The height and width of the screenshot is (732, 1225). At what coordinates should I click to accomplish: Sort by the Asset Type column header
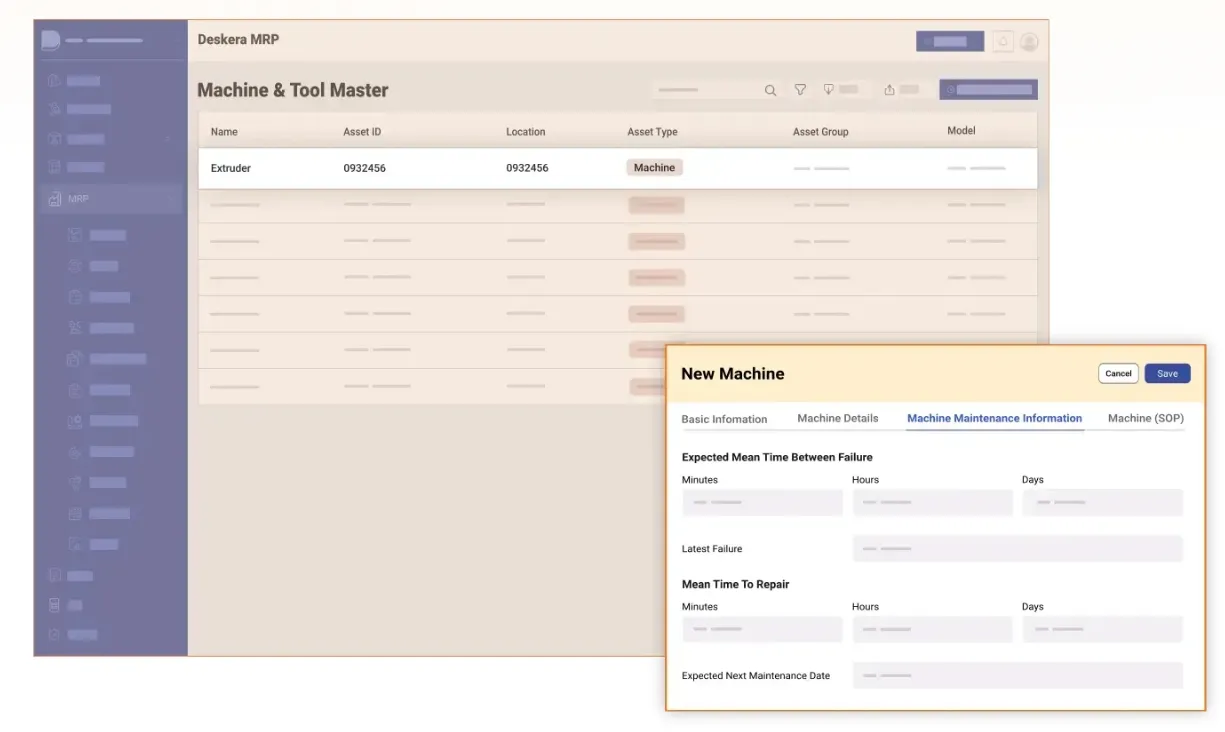click(652, 132)
